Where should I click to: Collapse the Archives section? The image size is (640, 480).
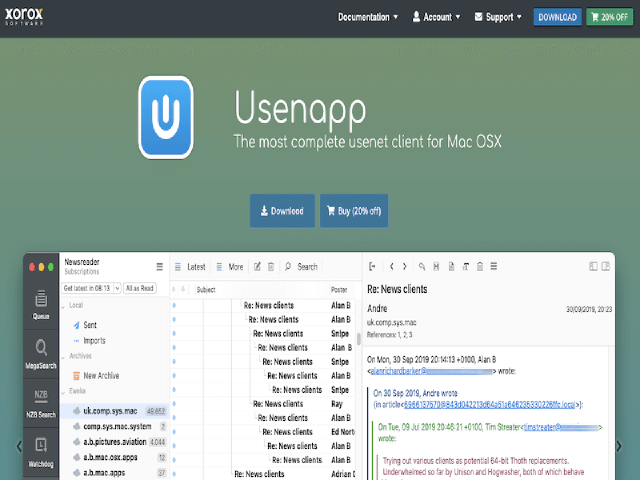[63, 357]
